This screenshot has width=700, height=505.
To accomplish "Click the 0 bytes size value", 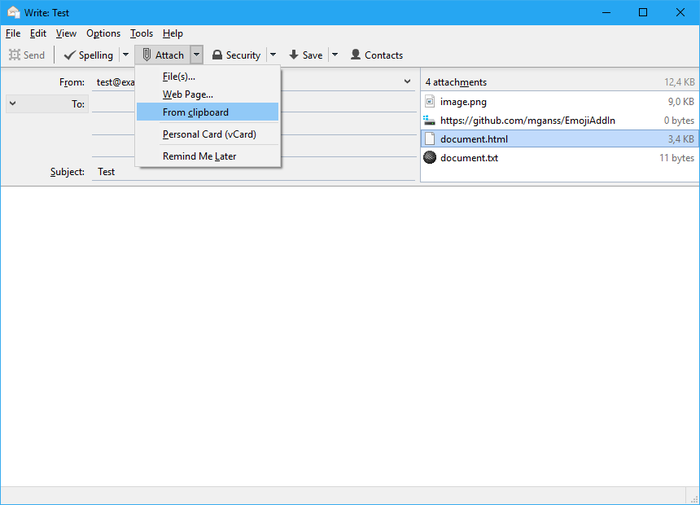I will click(x=679, y=121).
